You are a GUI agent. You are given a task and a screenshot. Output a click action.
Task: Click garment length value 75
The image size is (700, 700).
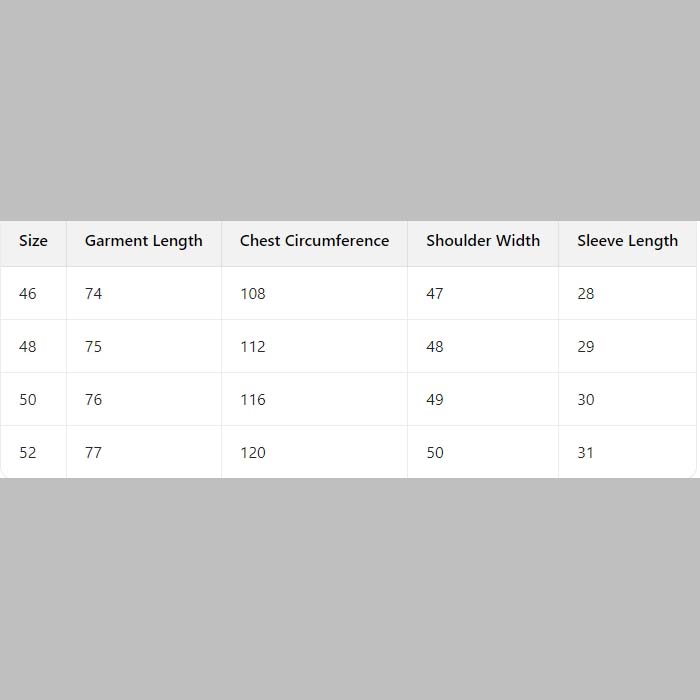(94, 347)
